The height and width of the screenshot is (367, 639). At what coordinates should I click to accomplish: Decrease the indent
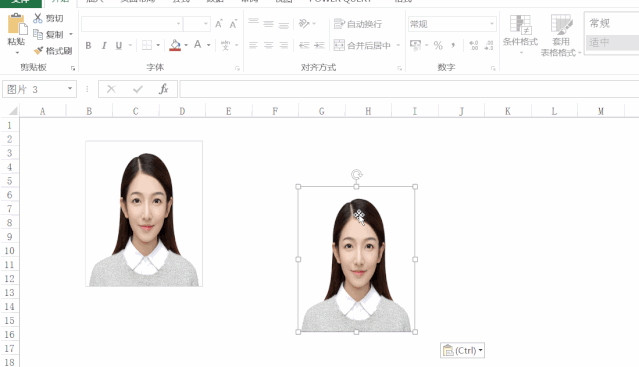pos(304,45)
